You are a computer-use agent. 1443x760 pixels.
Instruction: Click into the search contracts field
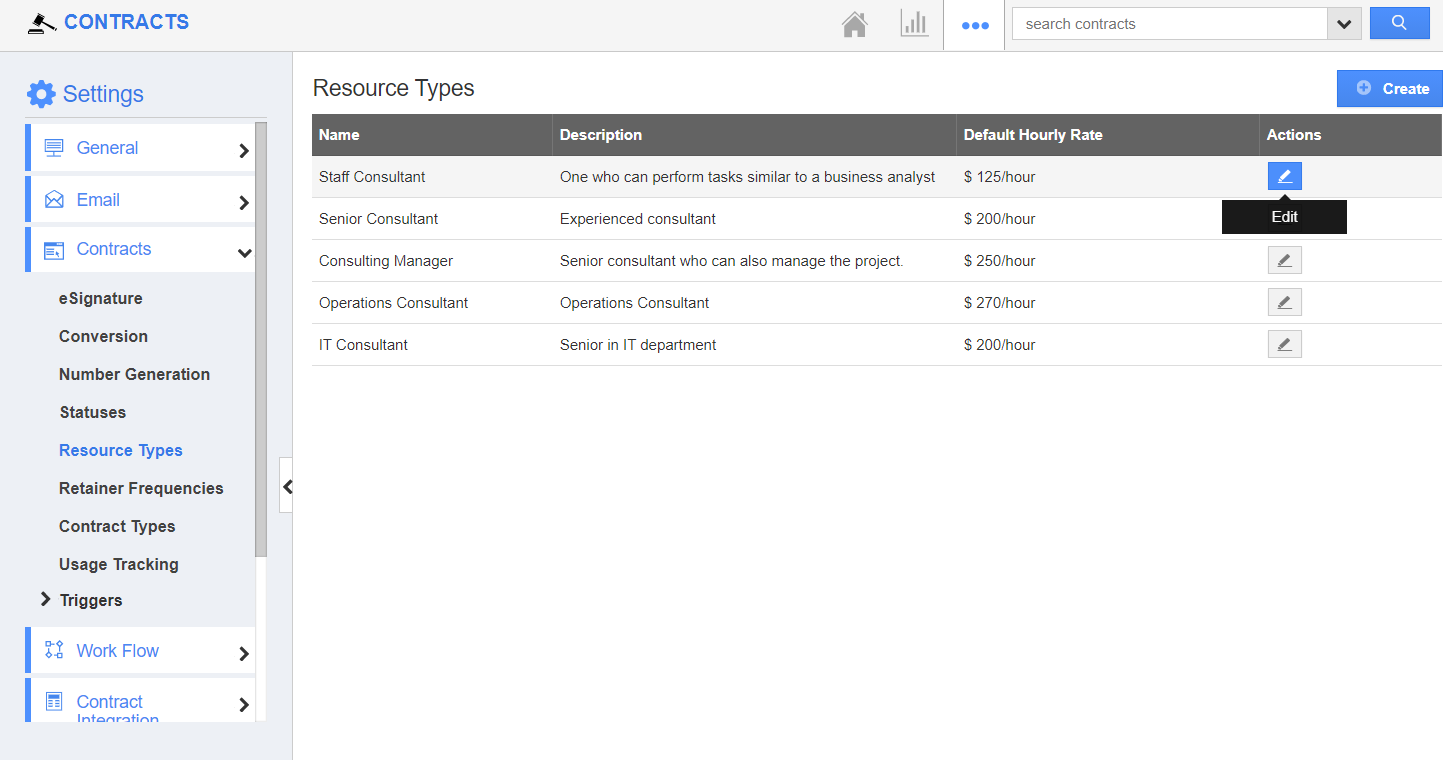click(x=1168, y=24)
